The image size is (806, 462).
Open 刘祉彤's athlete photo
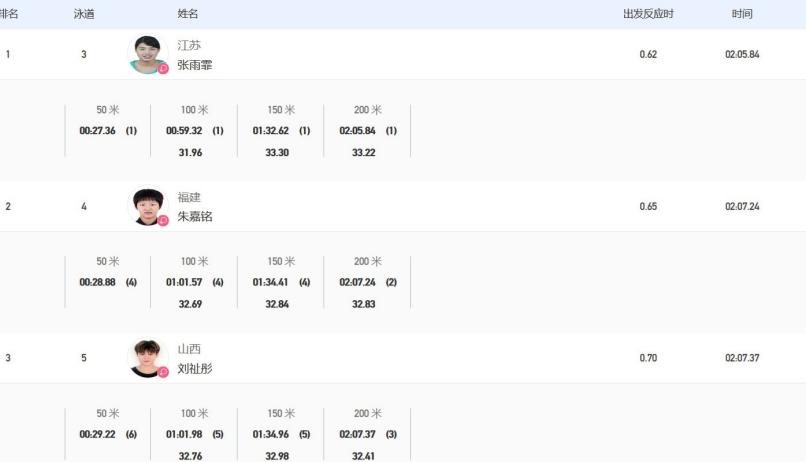(147, 357)
